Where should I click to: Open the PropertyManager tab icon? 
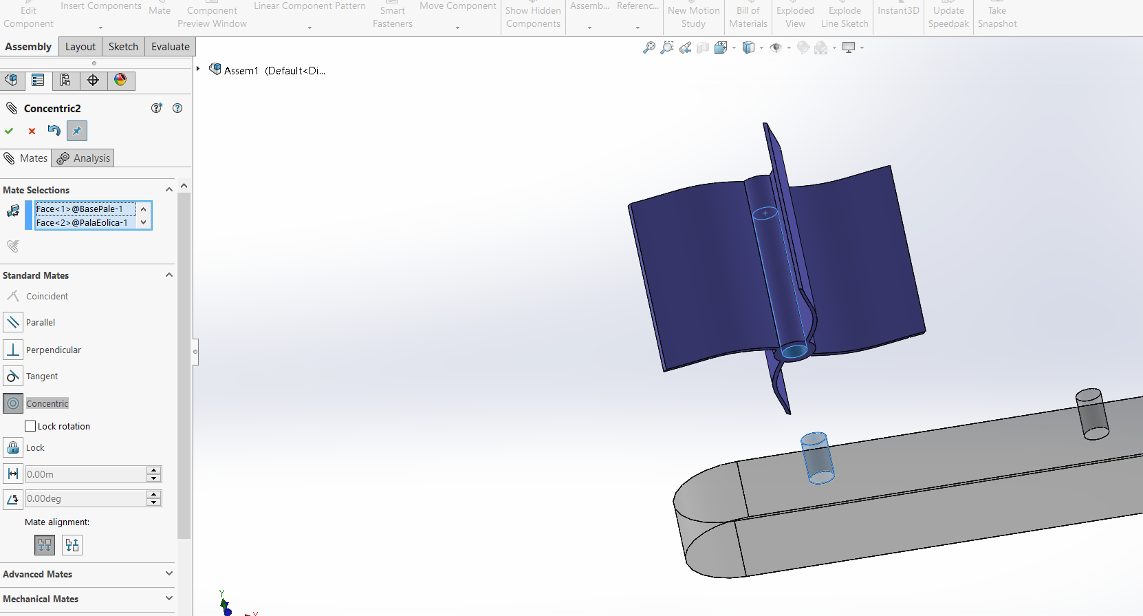click(x=38, y=80)
